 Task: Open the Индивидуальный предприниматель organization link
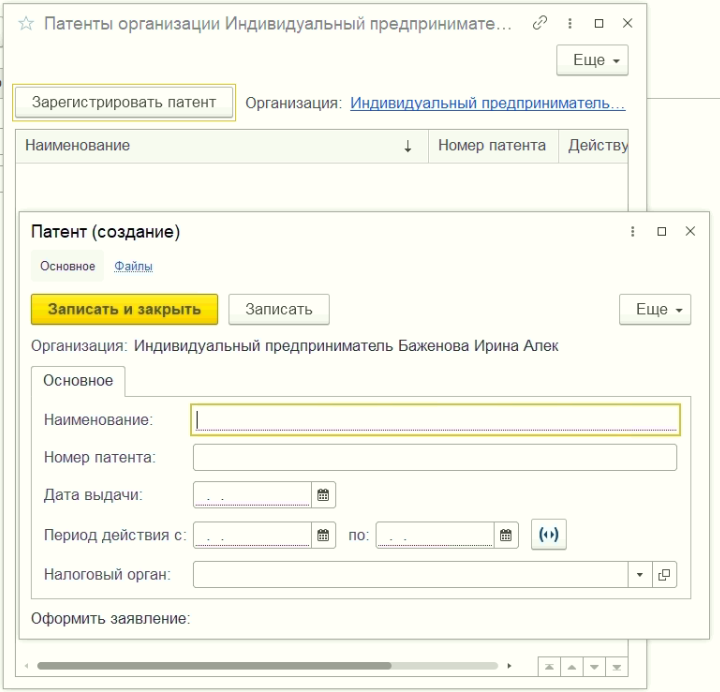tap(488, 103)
